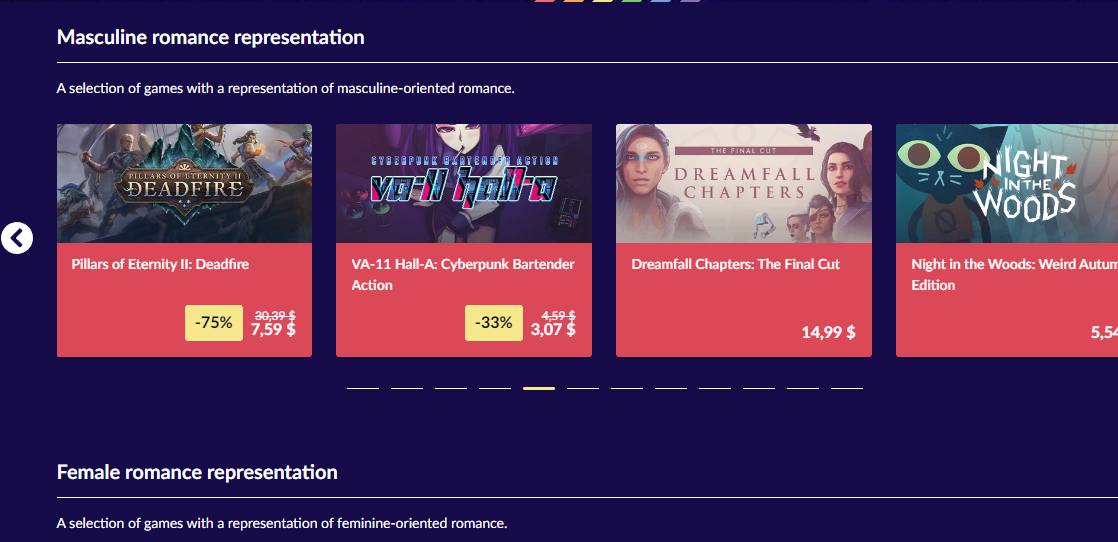Image resolution: width=1118 pixels, height=542 pixels.
Task: Go to first carousel page indicator
Action: coord(363,388)
